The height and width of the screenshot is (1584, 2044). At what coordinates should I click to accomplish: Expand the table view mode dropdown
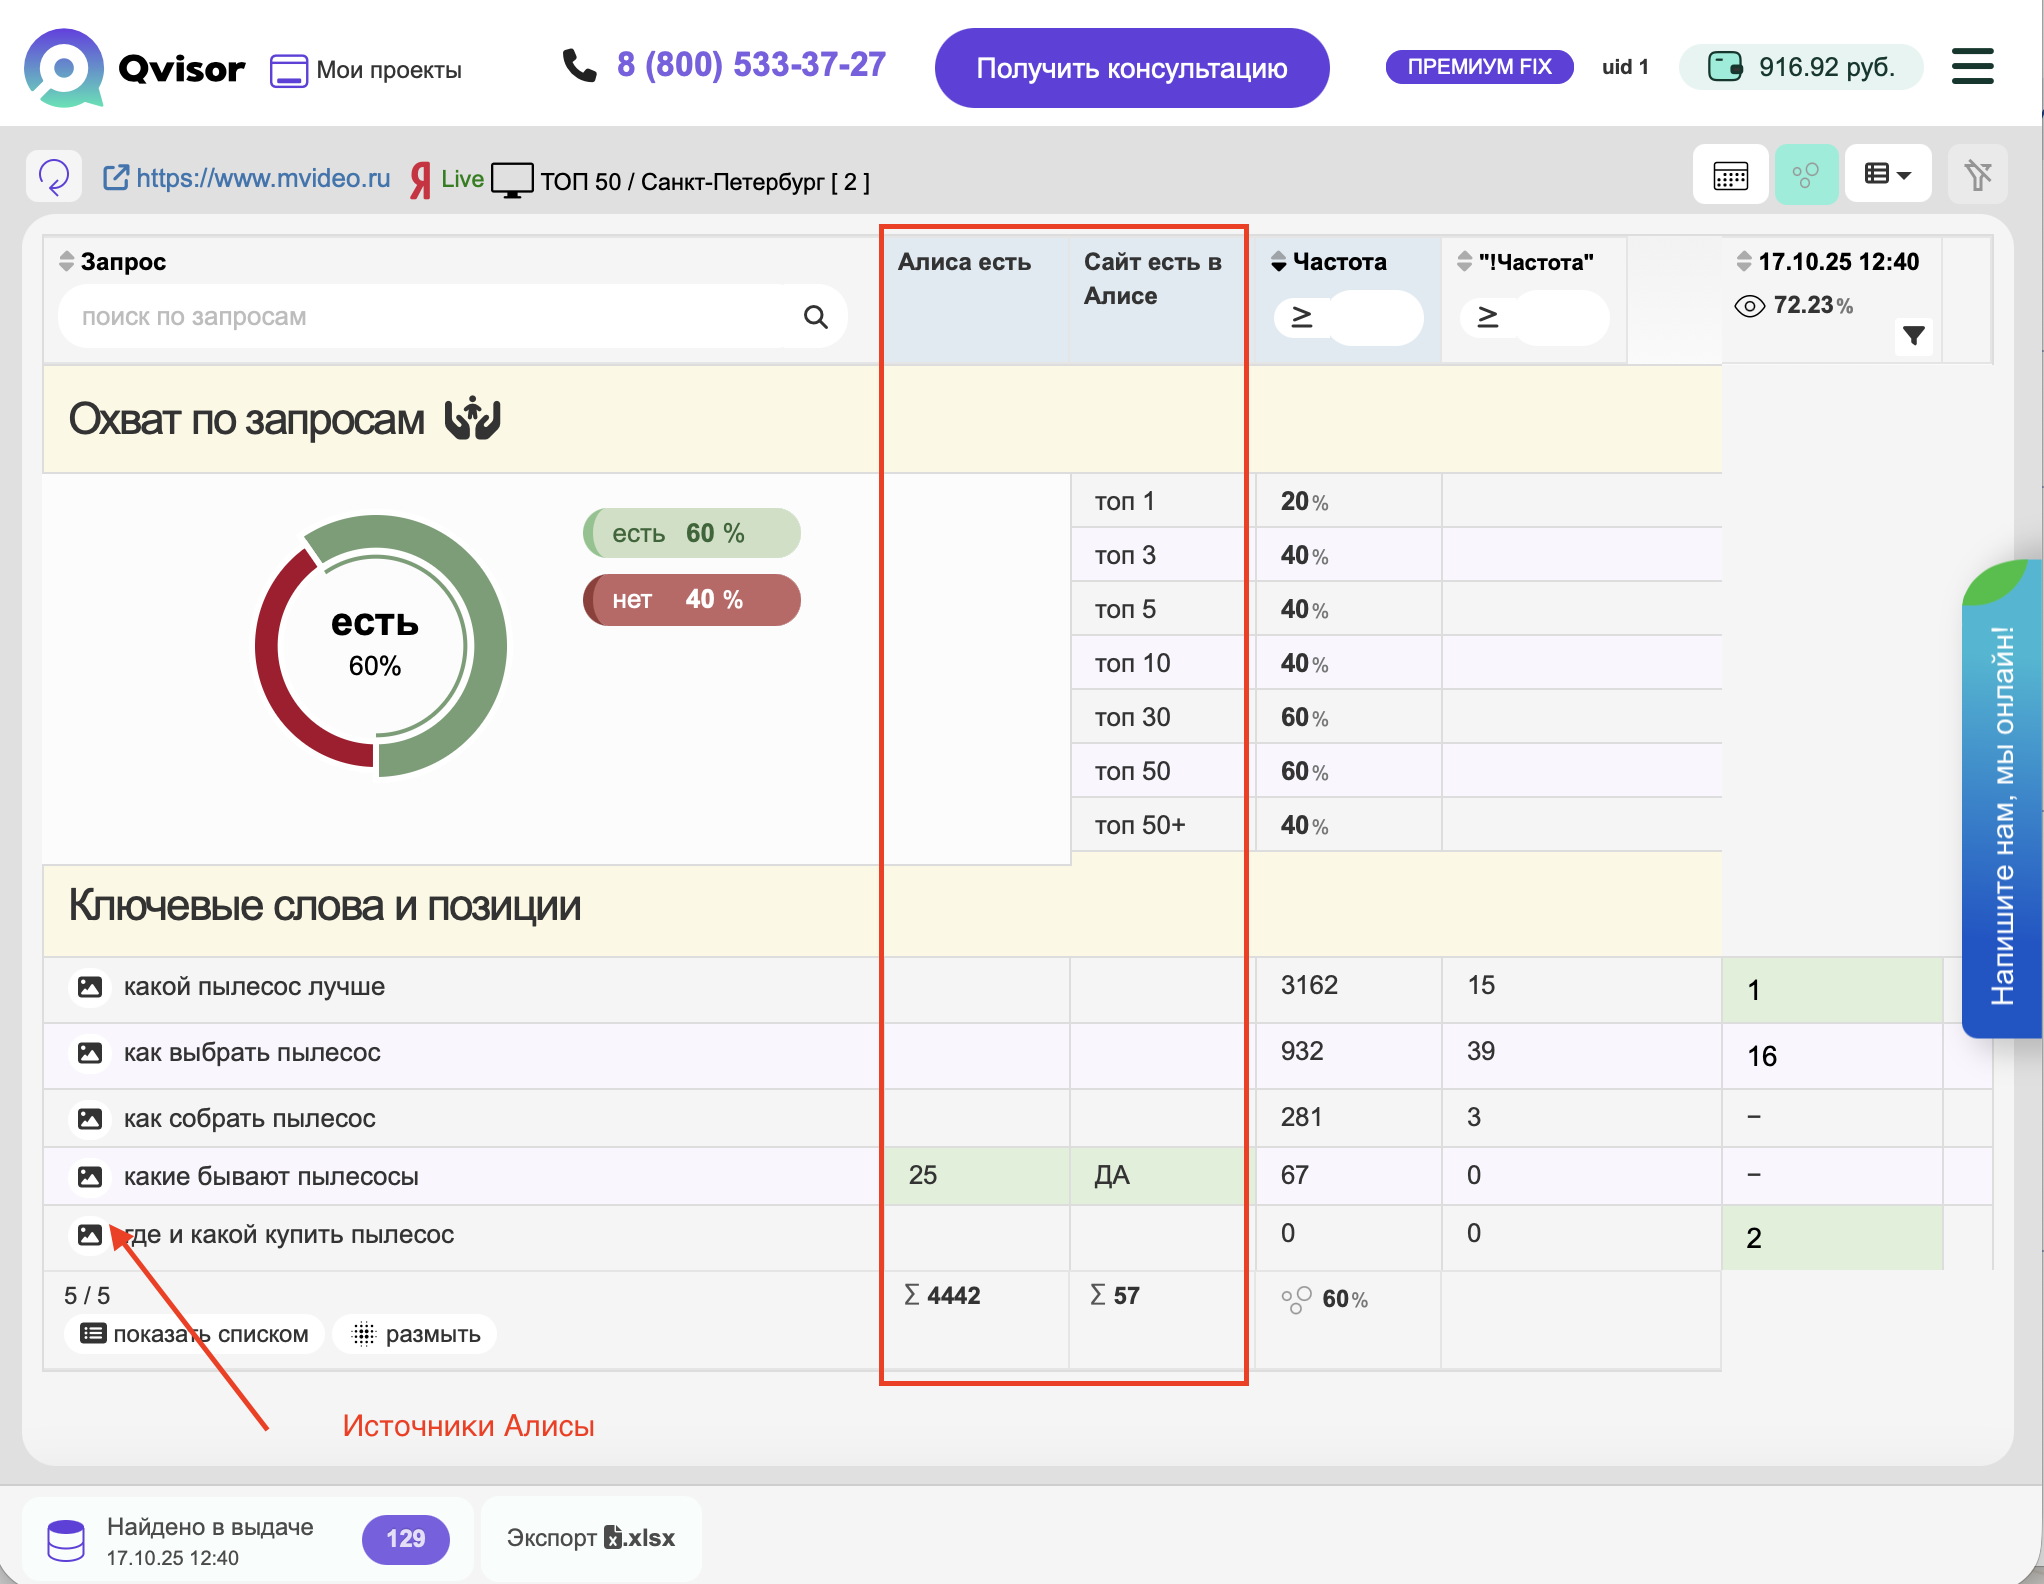point(1887,175)
